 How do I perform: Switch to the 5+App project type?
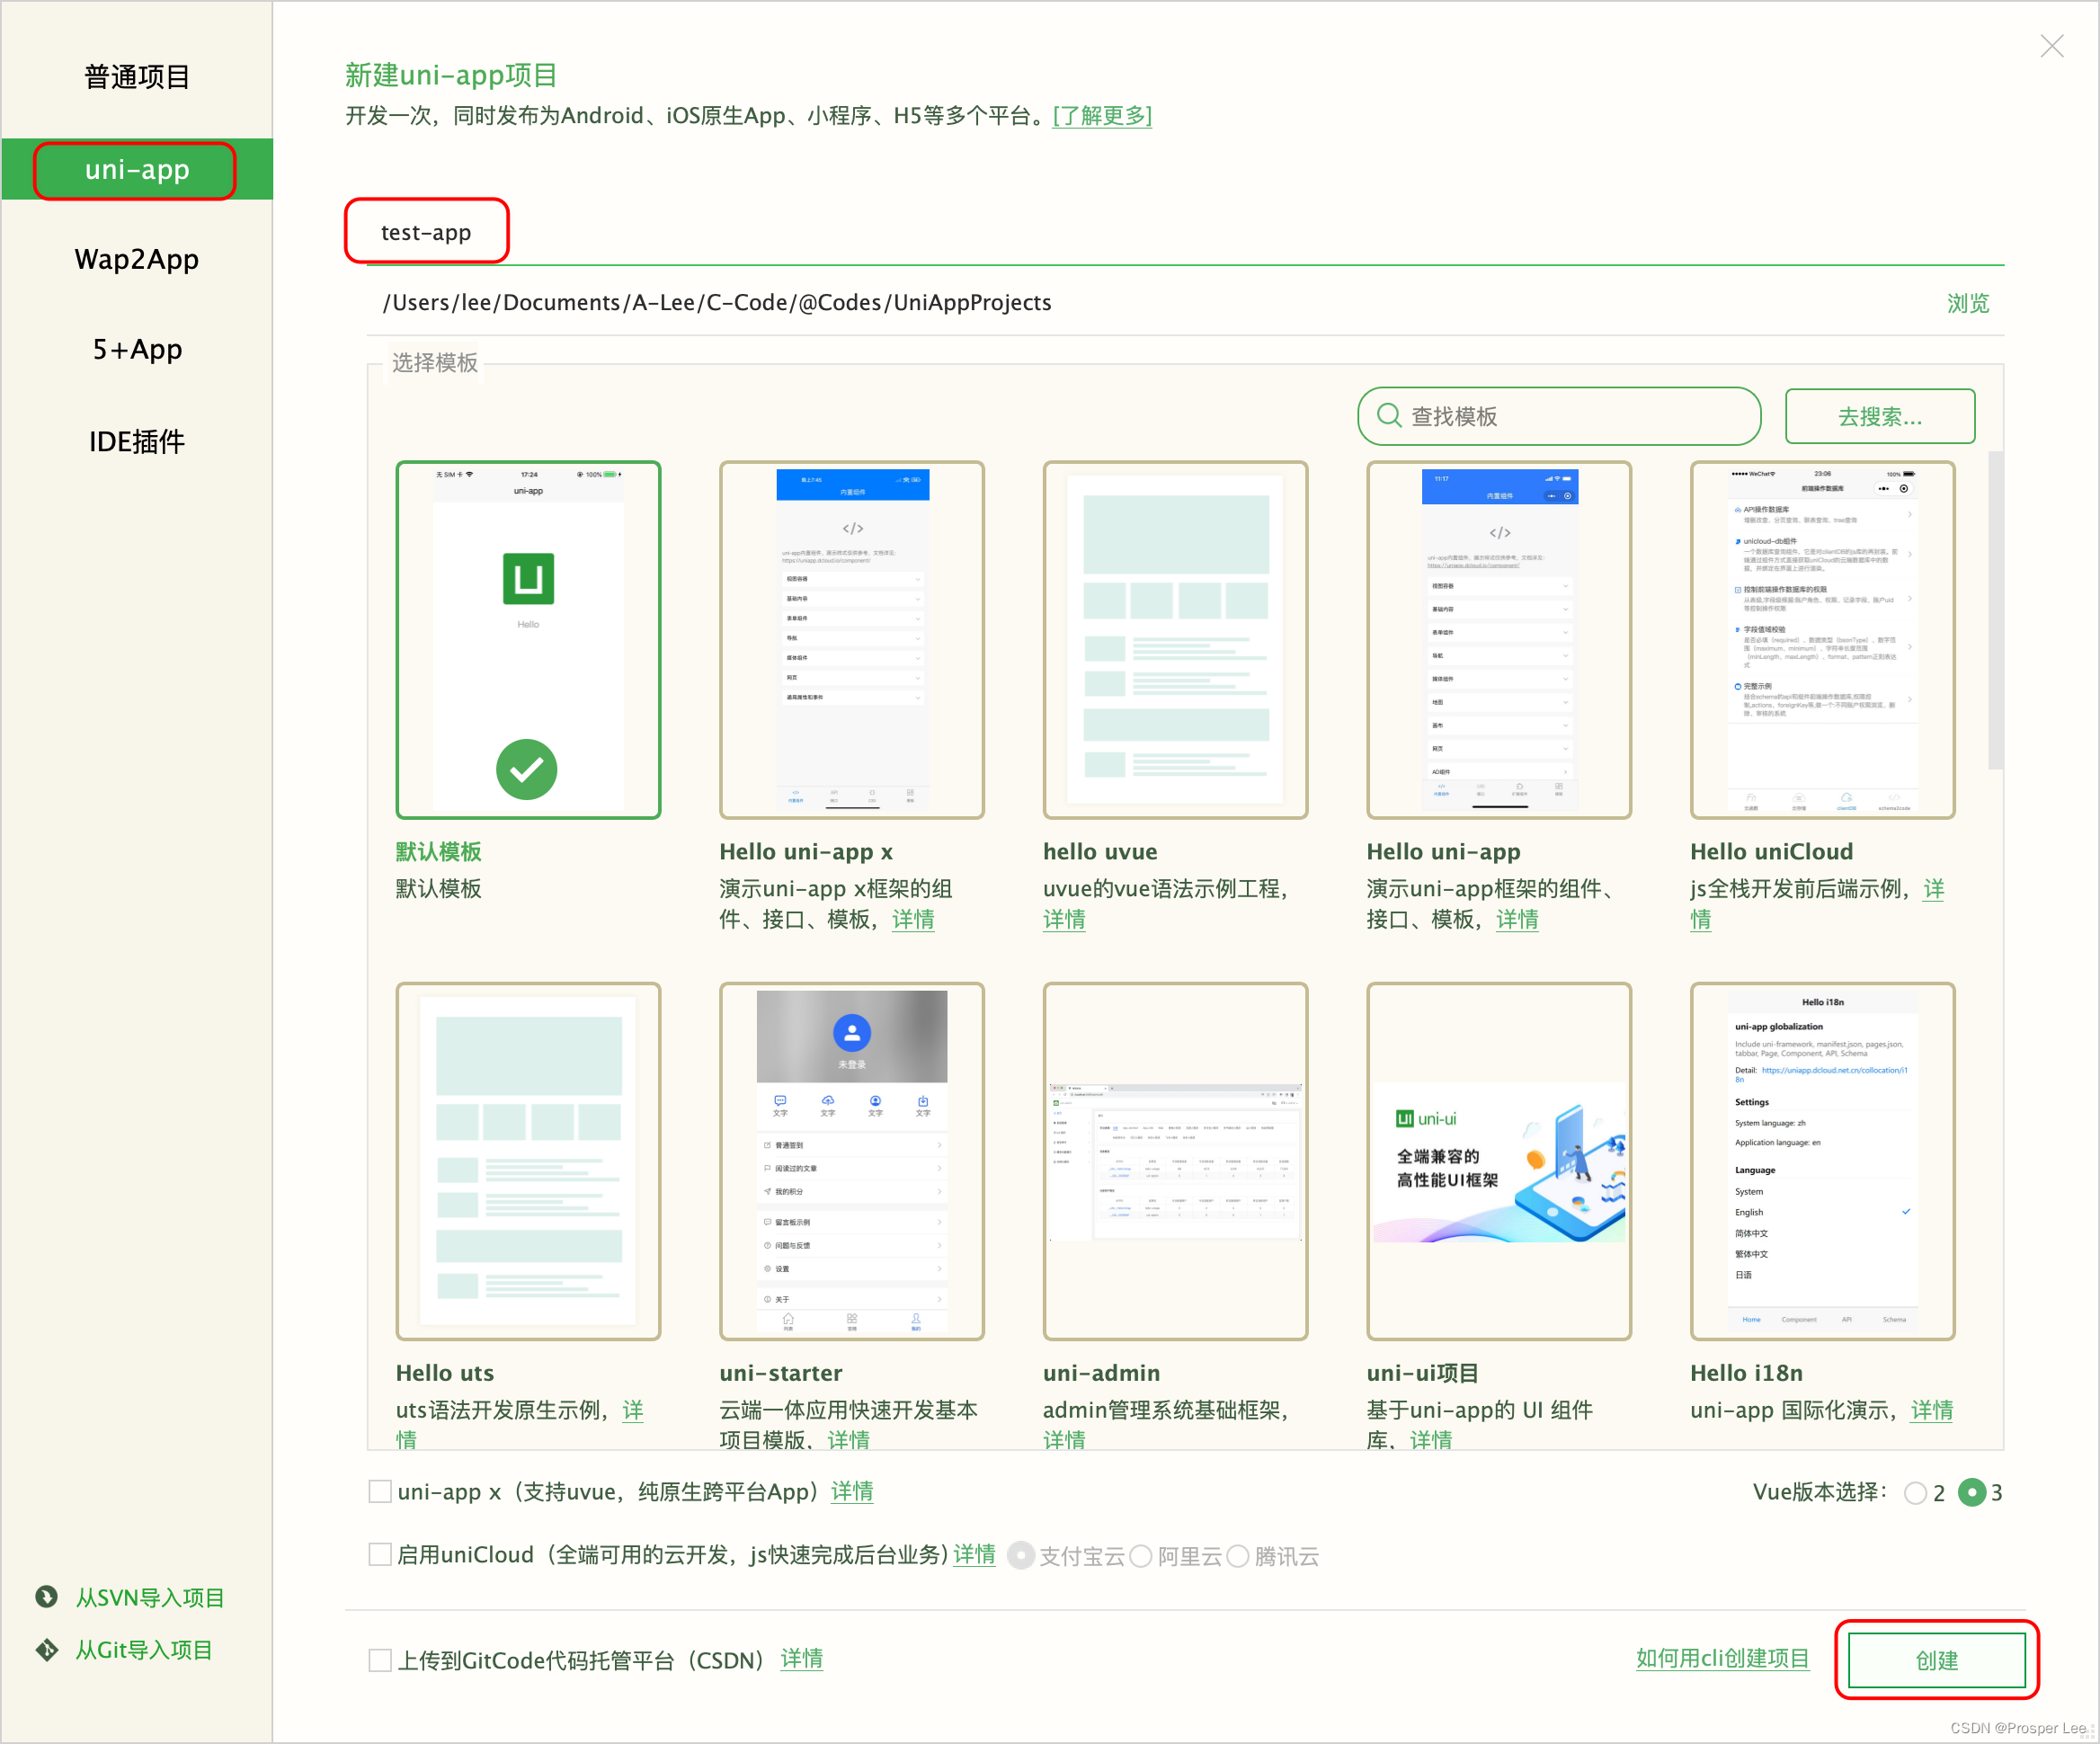point(137,349)
